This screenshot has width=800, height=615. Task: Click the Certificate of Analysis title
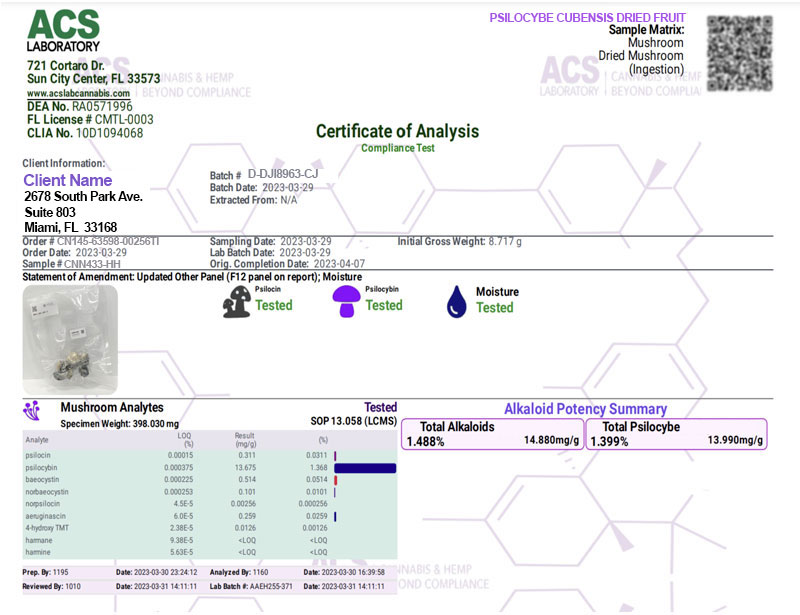(x=398, y=132)
